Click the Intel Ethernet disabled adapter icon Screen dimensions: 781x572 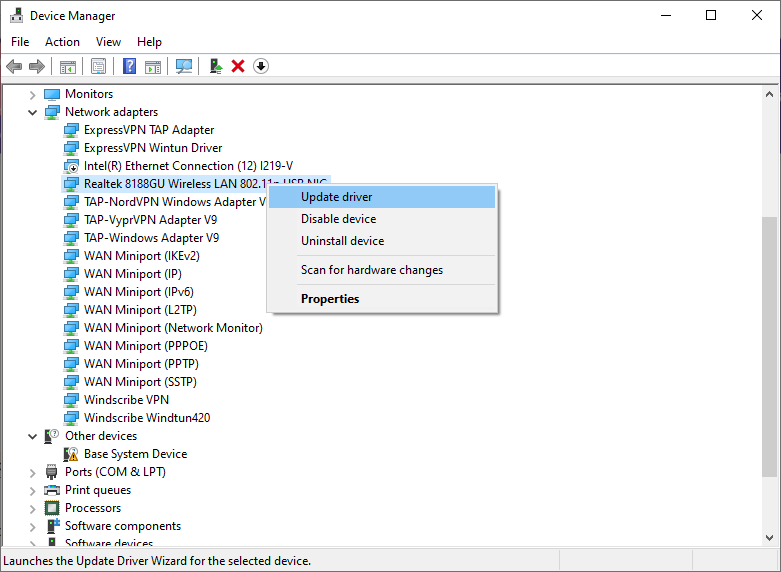tap(71, 166)
